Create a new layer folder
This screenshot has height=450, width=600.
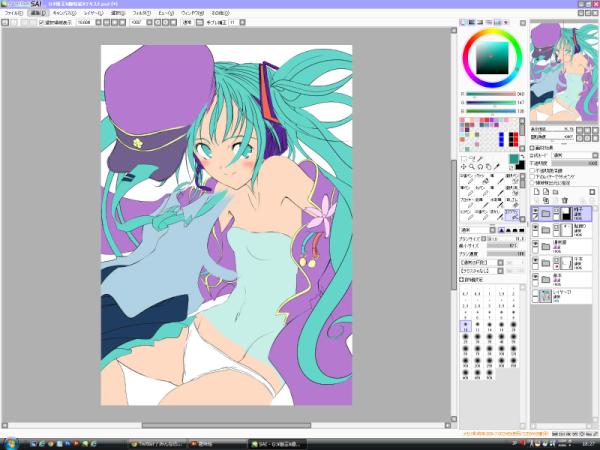coord(556,192)
